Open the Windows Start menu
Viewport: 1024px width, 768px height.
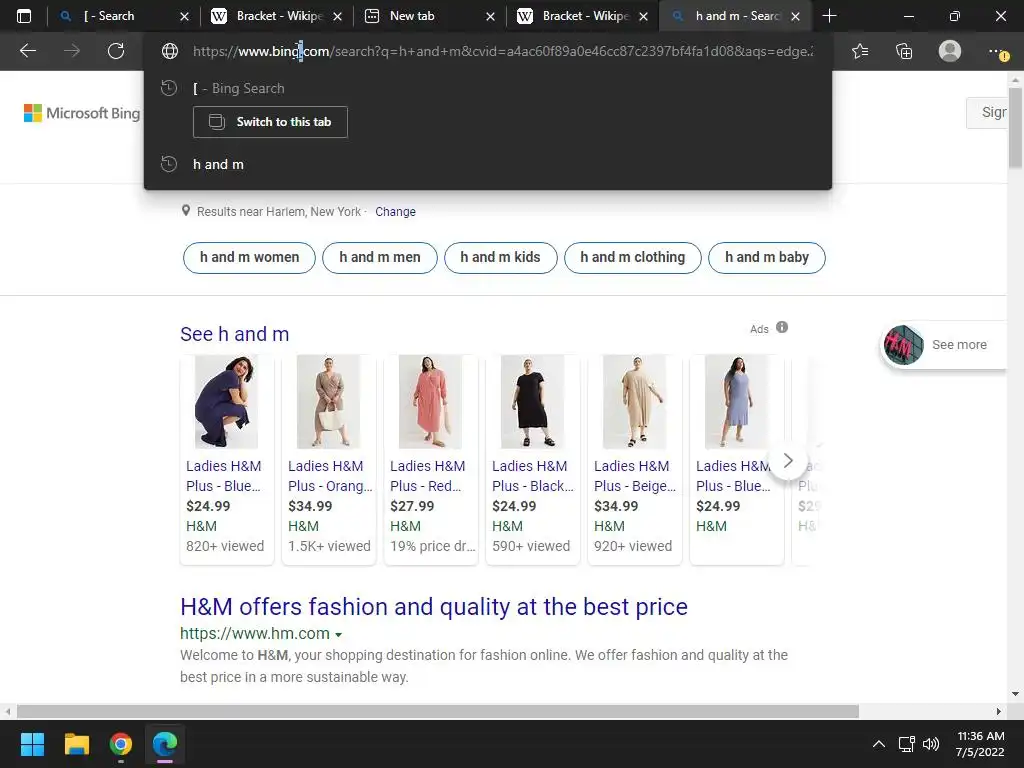pyautogui.click(x=32, y=744)
